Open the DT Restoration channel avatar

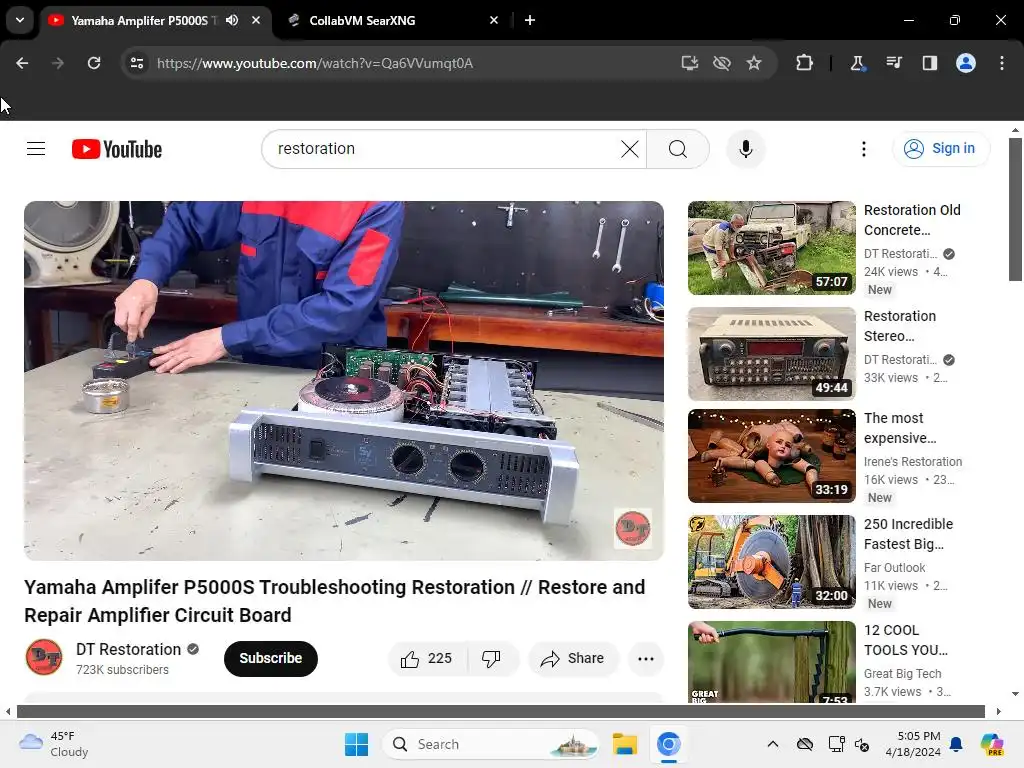click(x=44, y=657)
